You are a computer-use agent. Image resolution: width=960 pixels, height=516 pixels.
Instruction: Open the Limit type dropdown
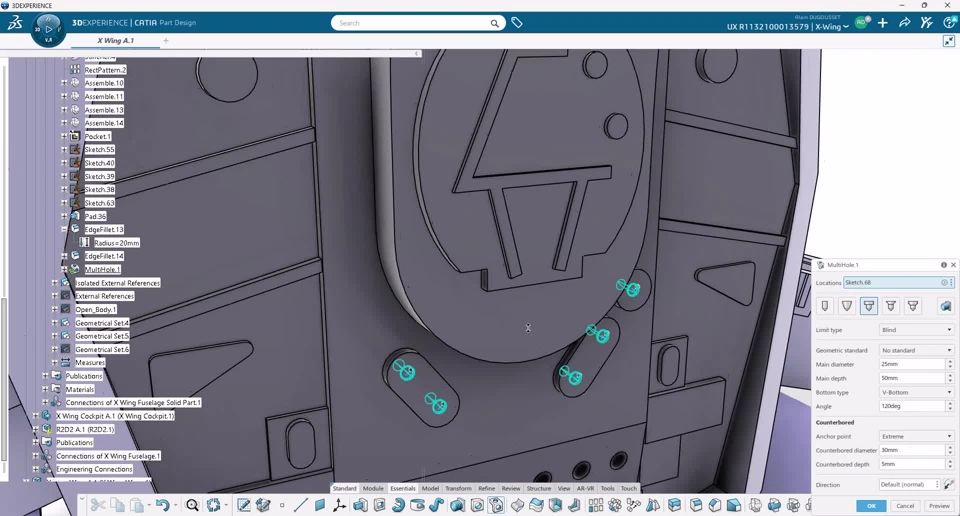[x=917, y=330]
